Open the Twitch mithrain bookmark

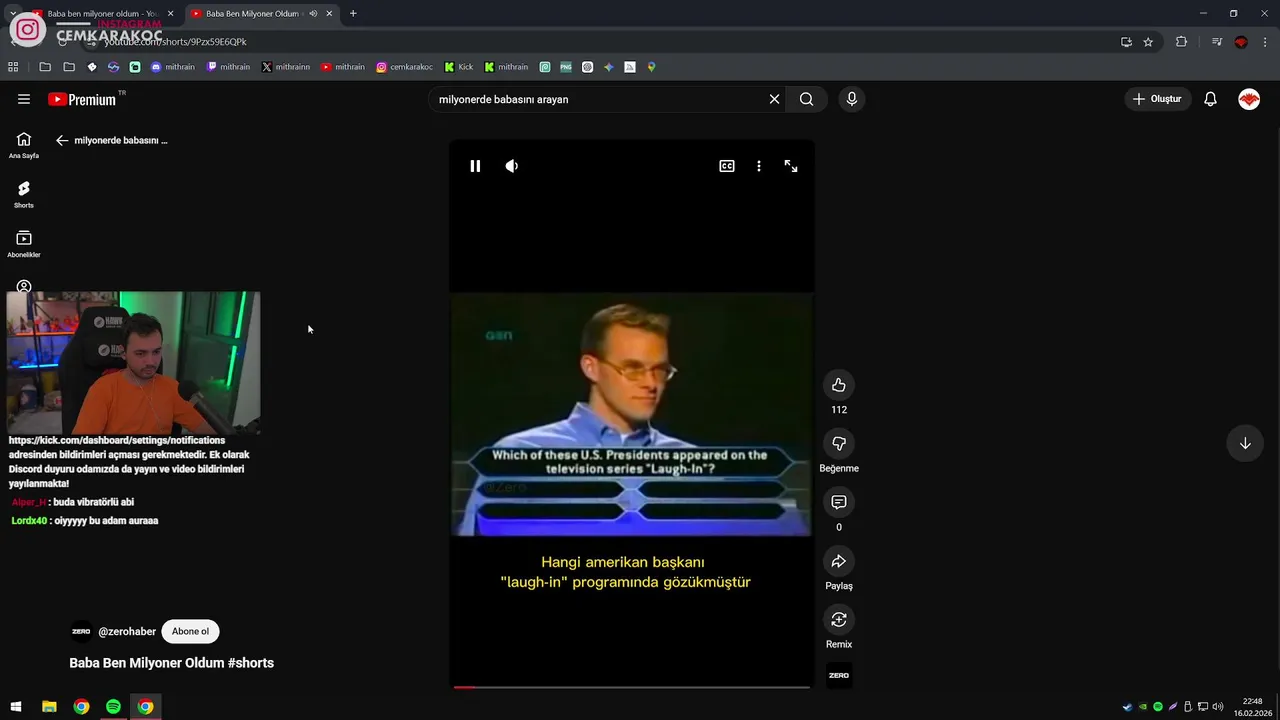coord(228,67)
